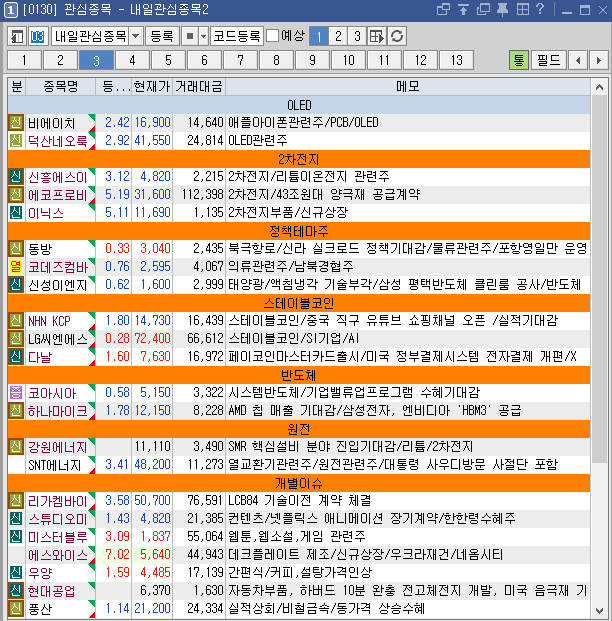
Task: Click the badge icon beside 풍산
Action: pyautogui.click(x=16, y=609)
